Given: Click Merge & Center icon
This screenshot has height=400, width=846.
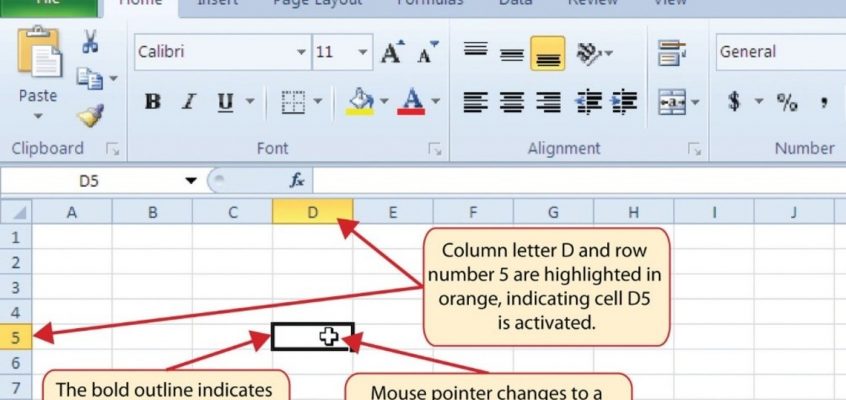Looking at the screenshot, I should pos(672,101).
